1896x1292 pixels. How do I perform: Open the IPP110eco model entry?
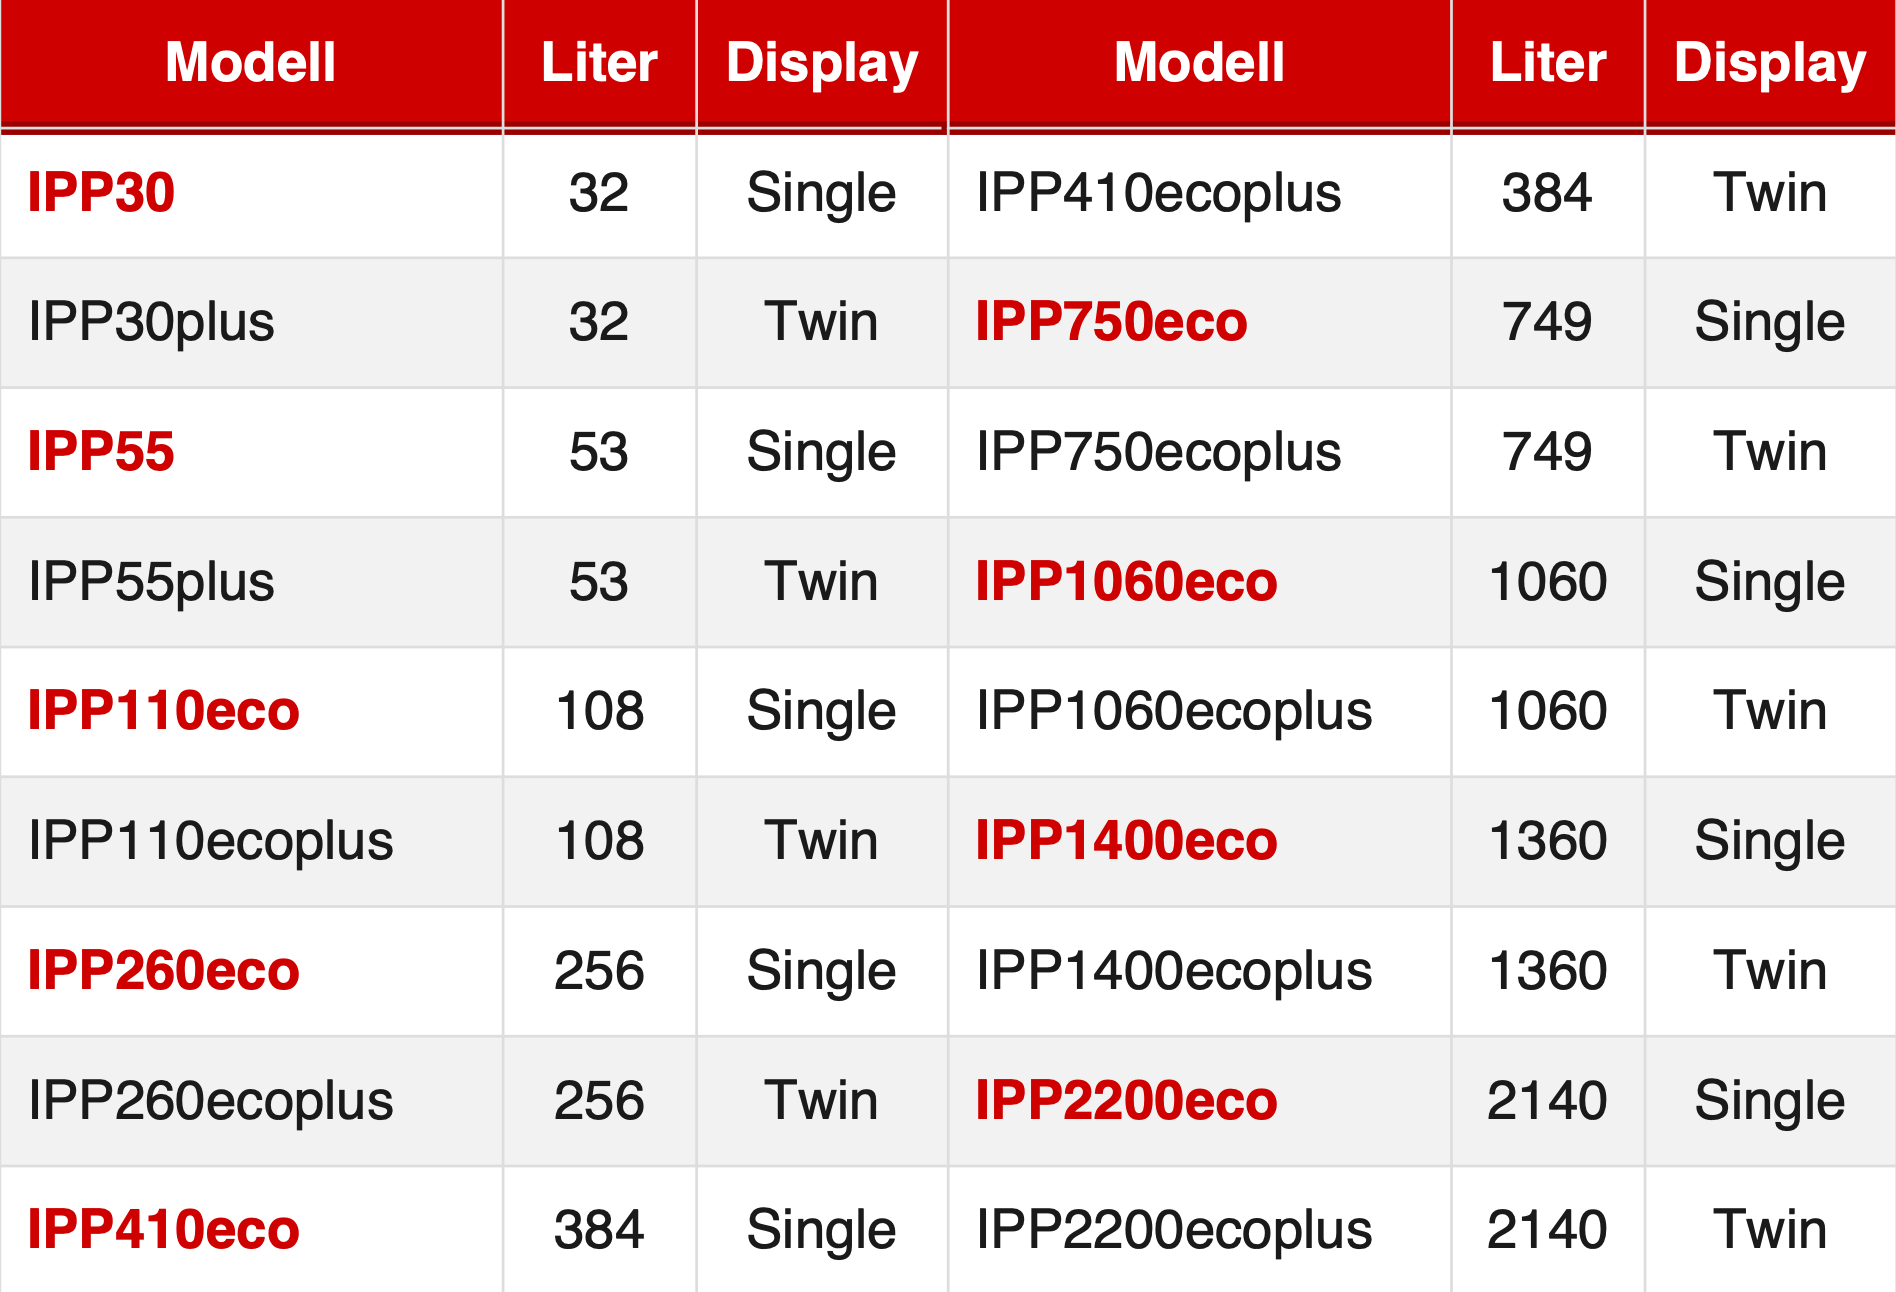pyautogui.click(x=163, y=710)
